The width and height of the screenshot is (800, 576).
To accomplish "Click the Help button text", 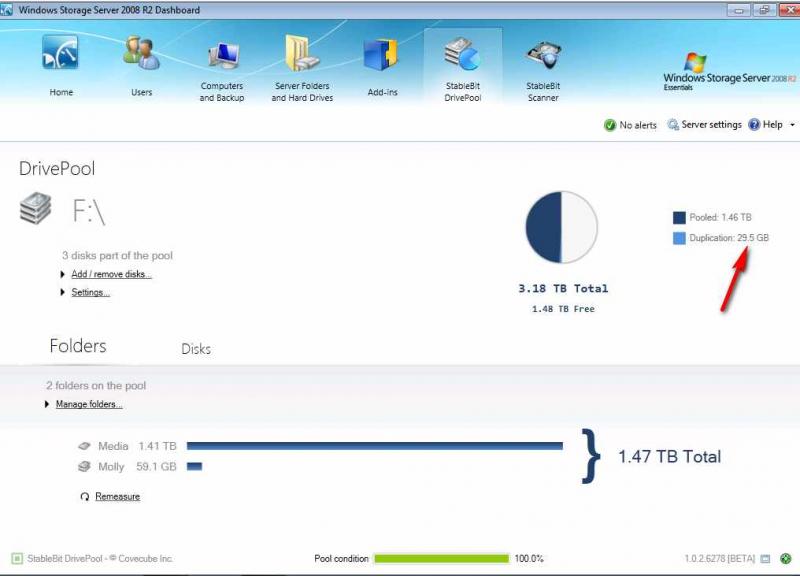I will point(772,124).
